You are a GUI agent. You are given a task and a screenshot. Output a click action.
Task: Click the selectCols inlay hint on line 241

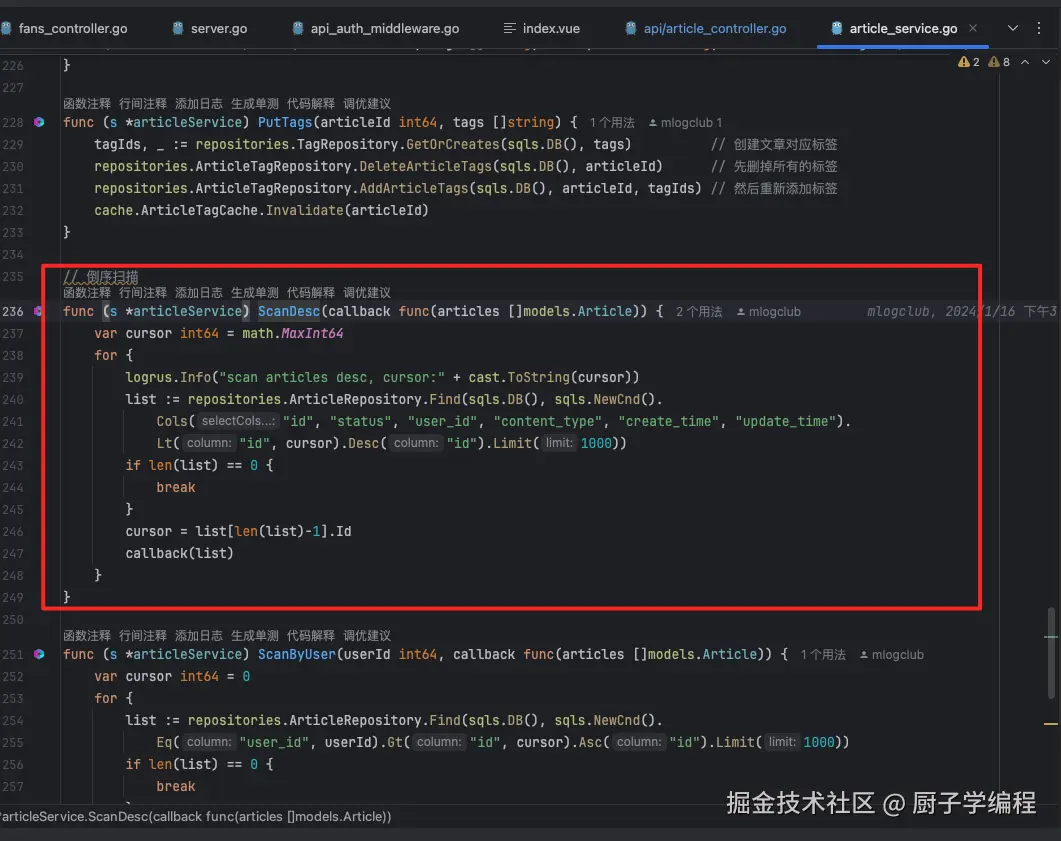(x=238, y=421)
